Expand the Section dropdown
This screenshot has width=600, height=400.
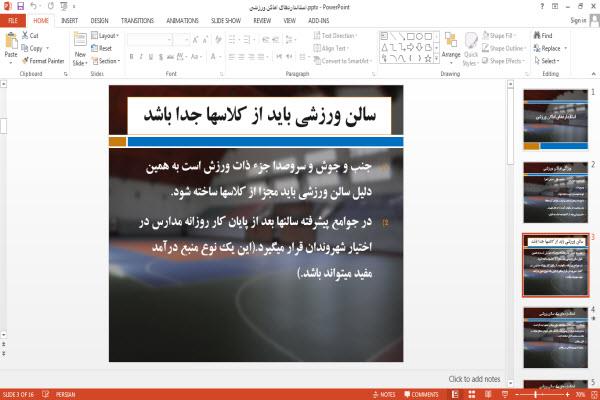coord(106,61)
